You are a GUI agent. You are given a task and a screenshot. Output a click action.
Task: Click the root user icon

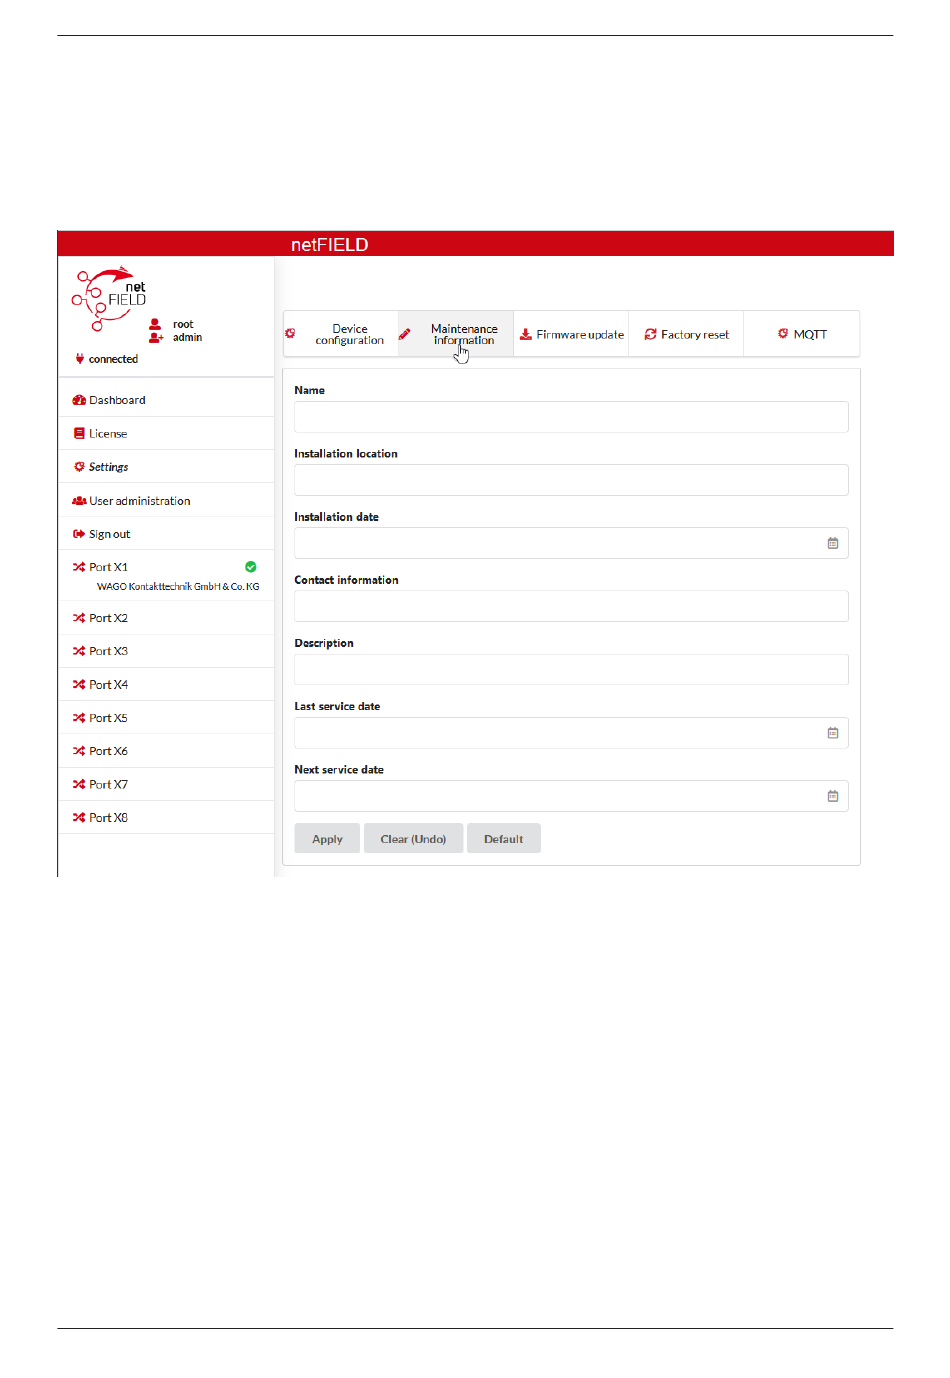coord(155,324)
